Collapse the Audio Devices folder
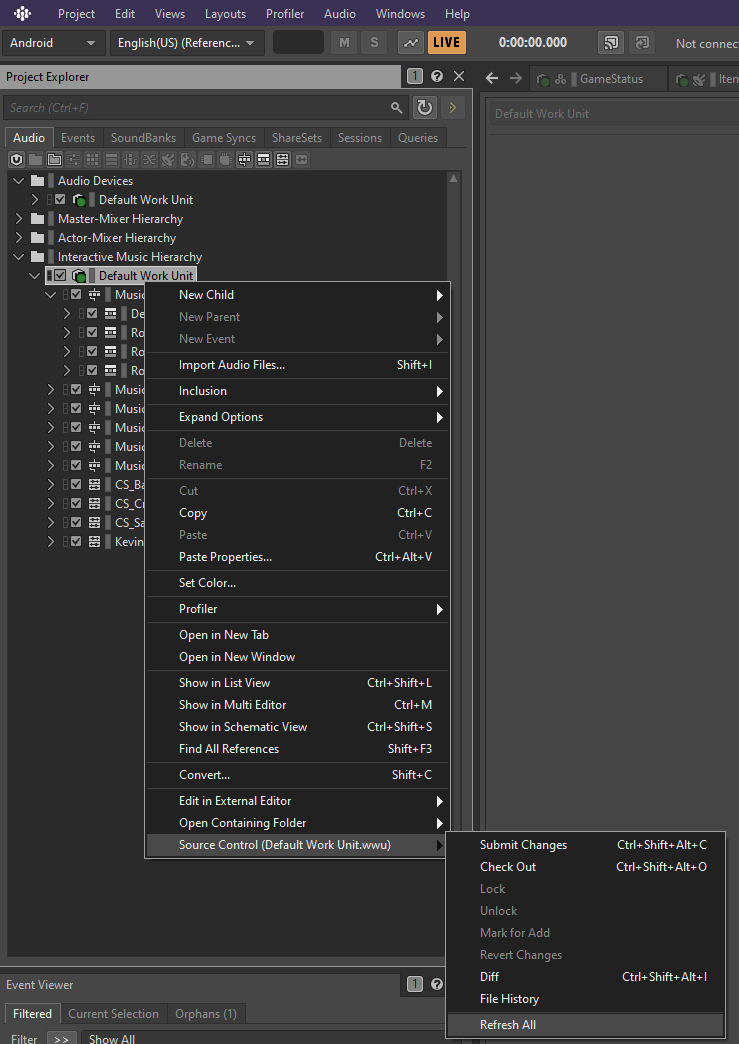739x1044 pixels. (19, 180)
